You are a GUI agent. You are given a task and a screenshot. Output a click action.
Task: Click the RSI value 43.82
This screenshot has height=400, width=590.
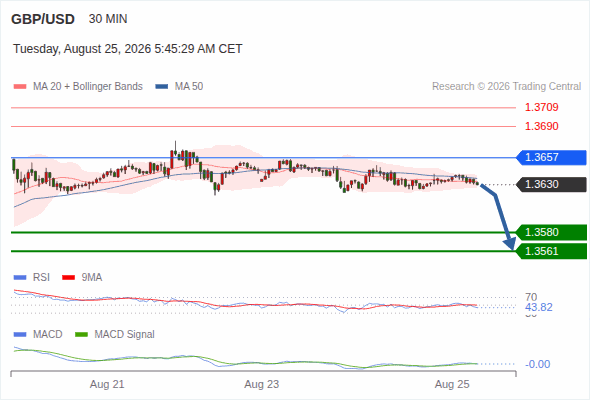(539, 307)
